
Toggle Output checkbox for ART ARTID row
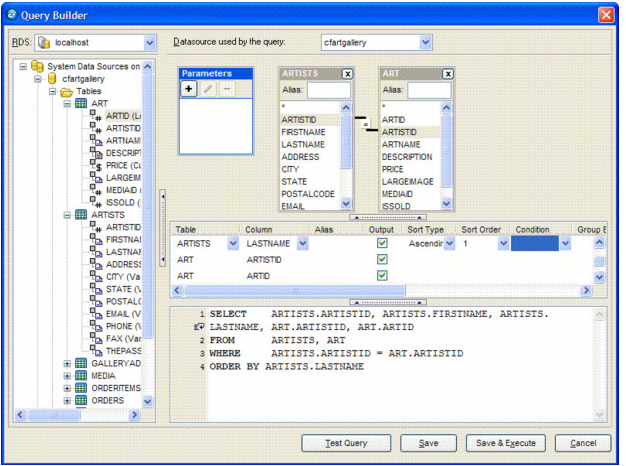click(381, 275)
